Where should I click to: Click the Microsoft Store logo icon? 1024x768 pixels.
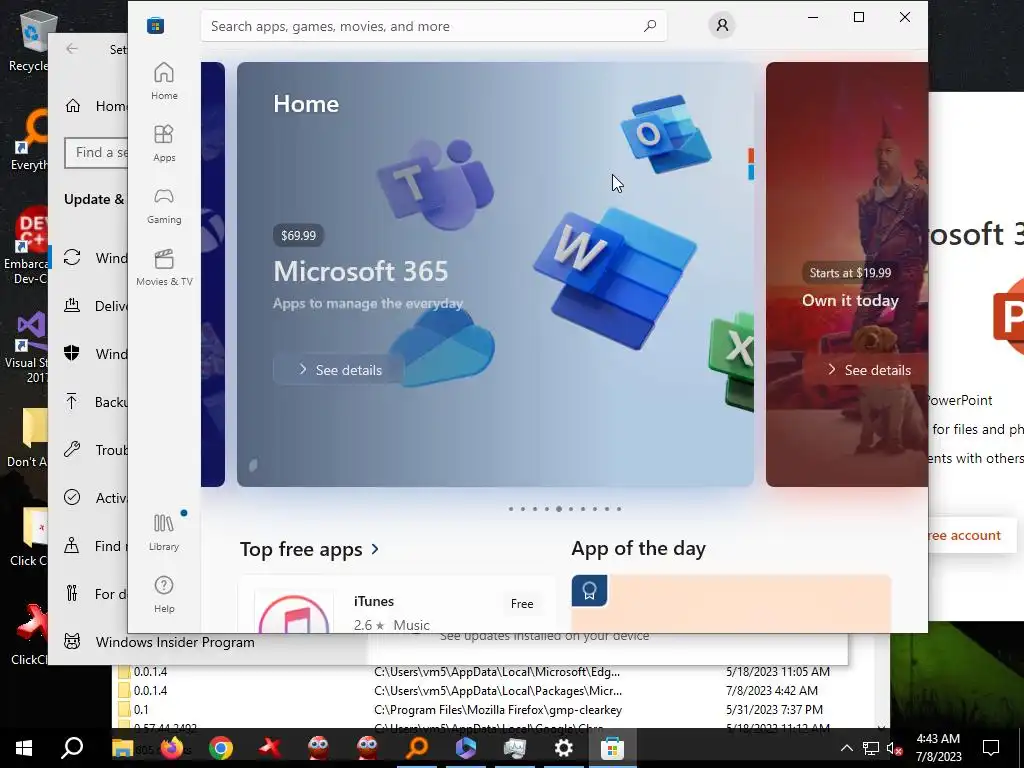pos(155,25)
